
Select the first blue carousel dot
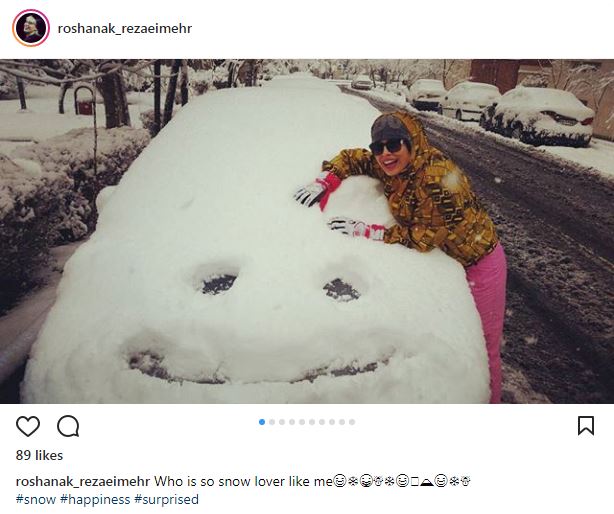click(262, 422)
